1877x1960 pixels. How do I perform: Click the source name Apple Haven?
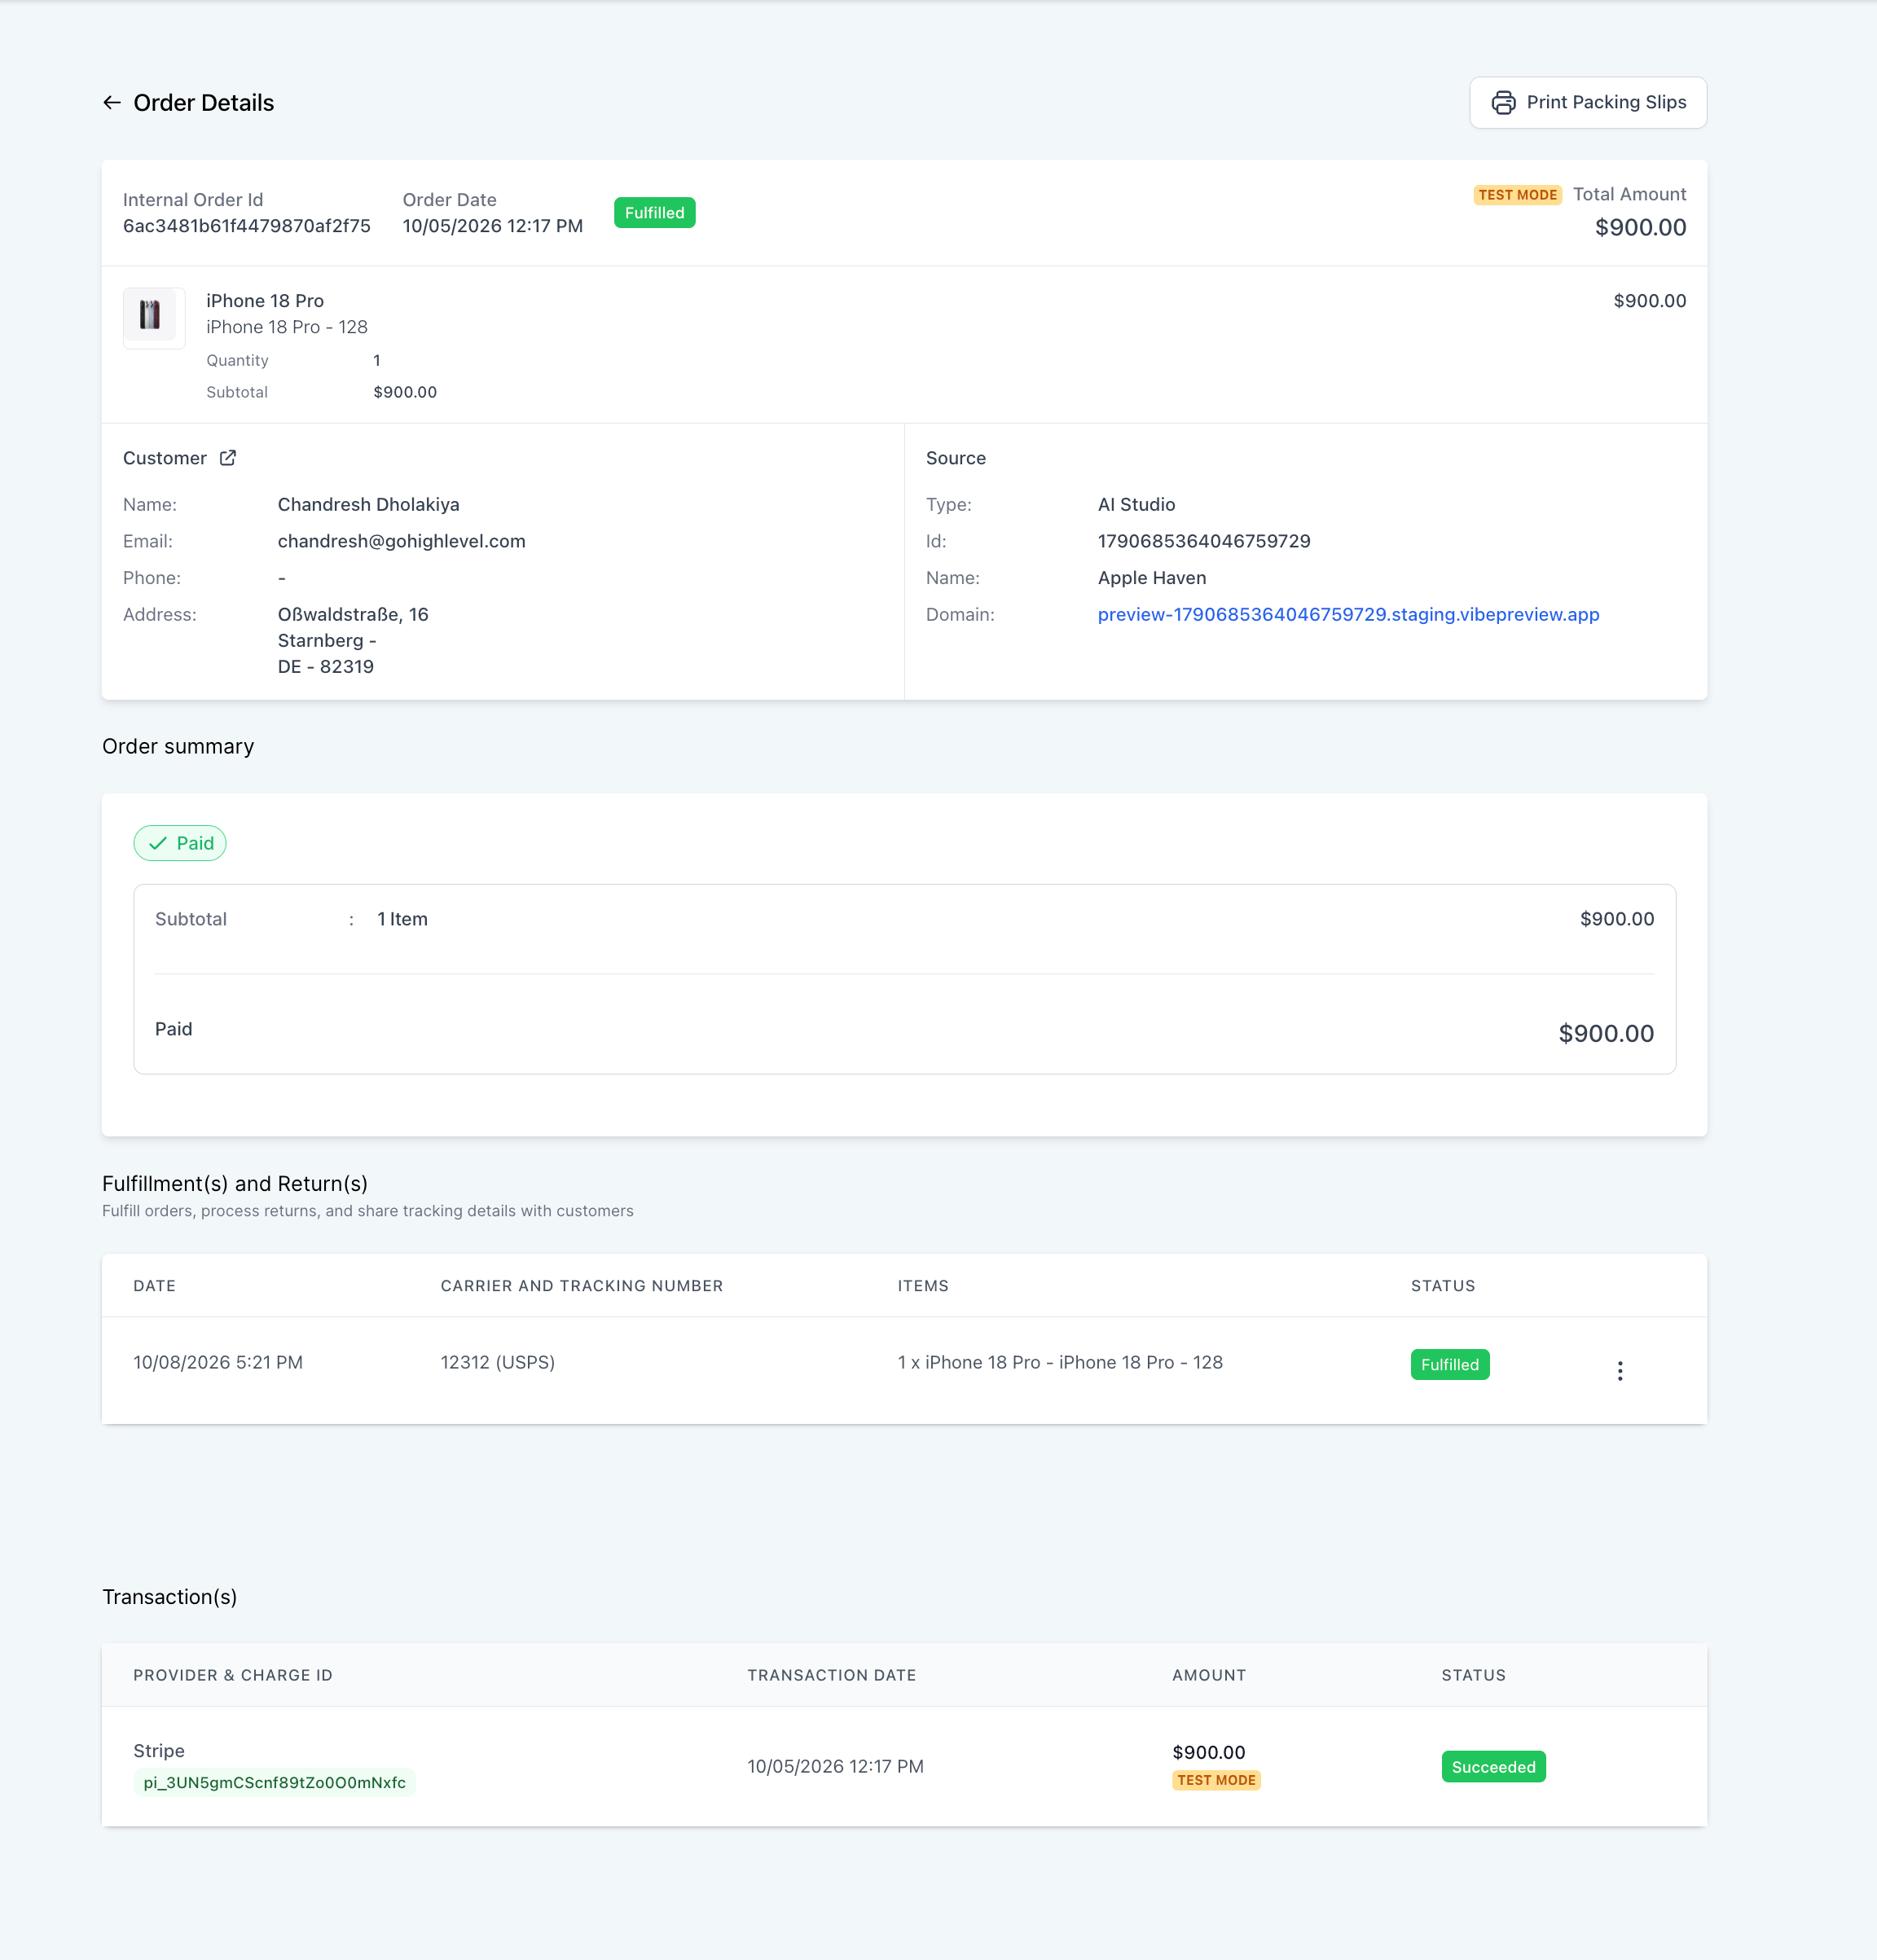tap(1151, 578)
